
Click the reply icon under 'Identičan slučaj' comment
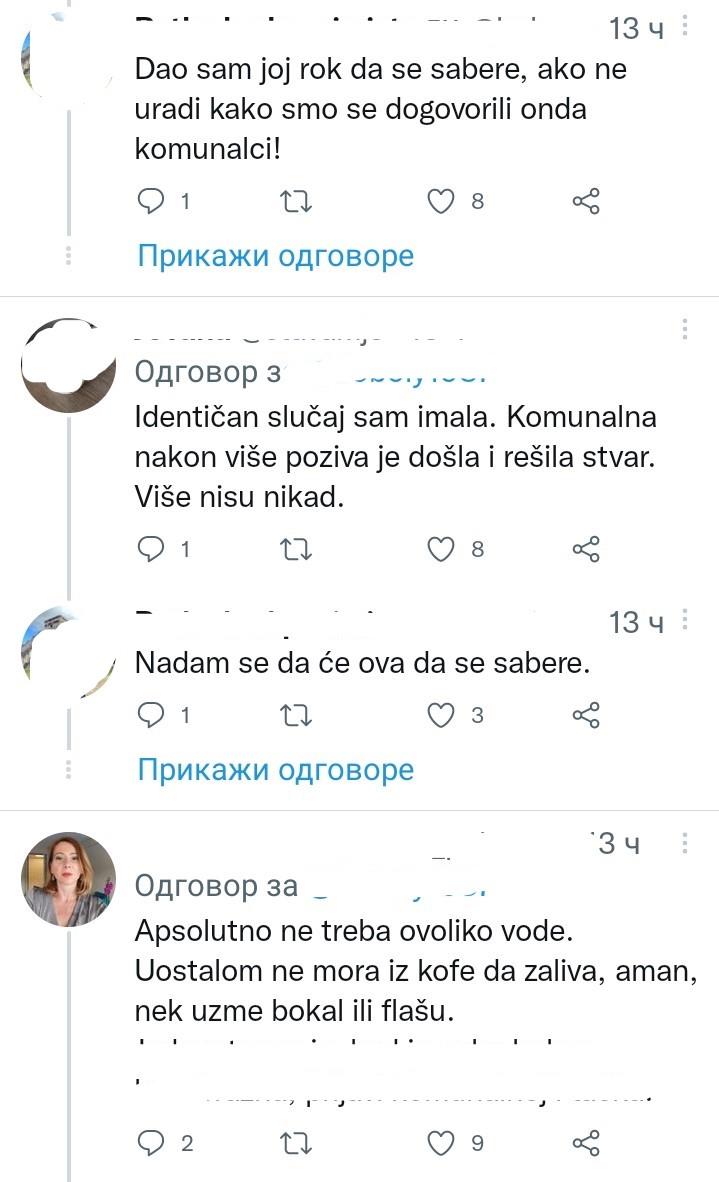tap(152, 548)
